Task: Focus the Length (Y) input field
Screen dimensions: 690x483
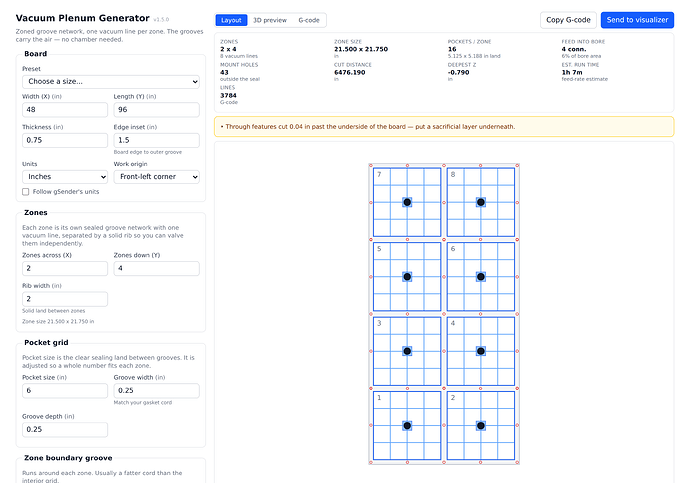Action: pyautogui.click(x=157, y=110)
